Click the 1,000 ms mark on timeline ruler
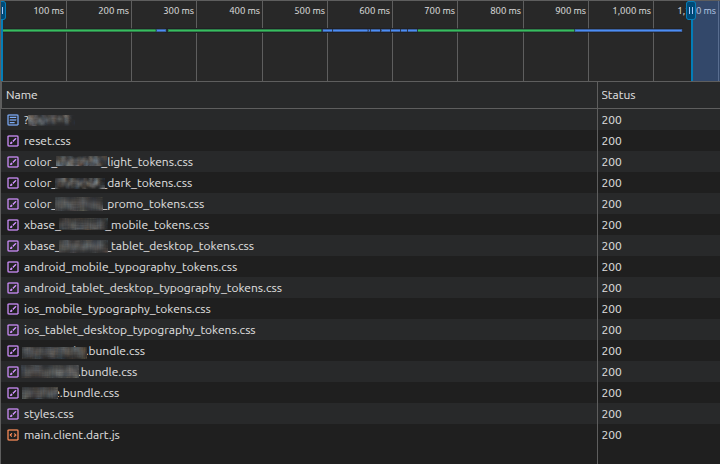 pyautogui.click(x=631, y=11)
